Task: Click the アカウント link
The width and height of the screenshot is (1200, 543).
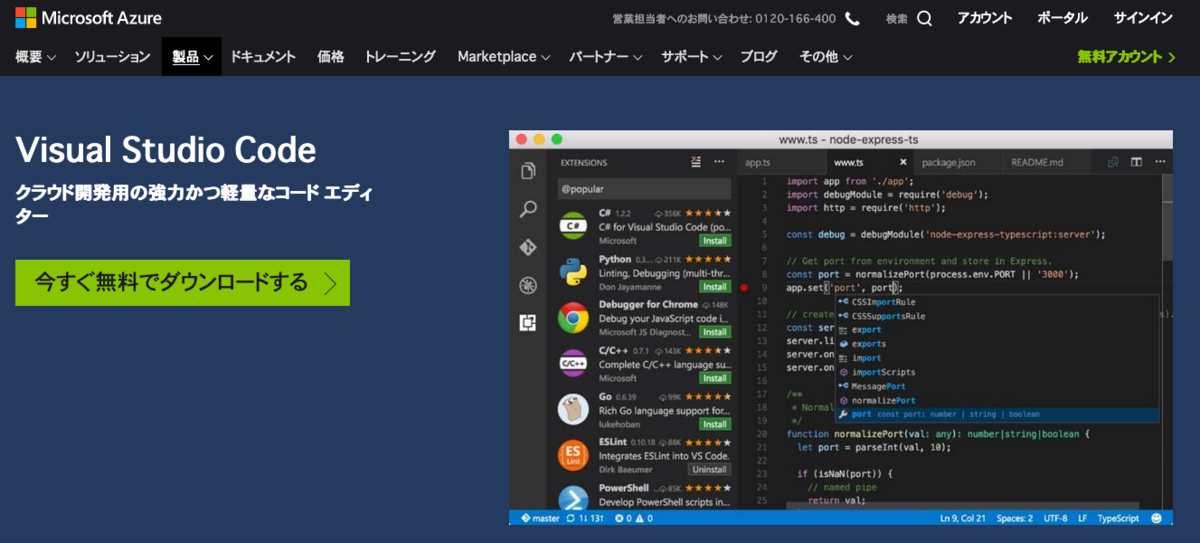Action: click(985, 18)
